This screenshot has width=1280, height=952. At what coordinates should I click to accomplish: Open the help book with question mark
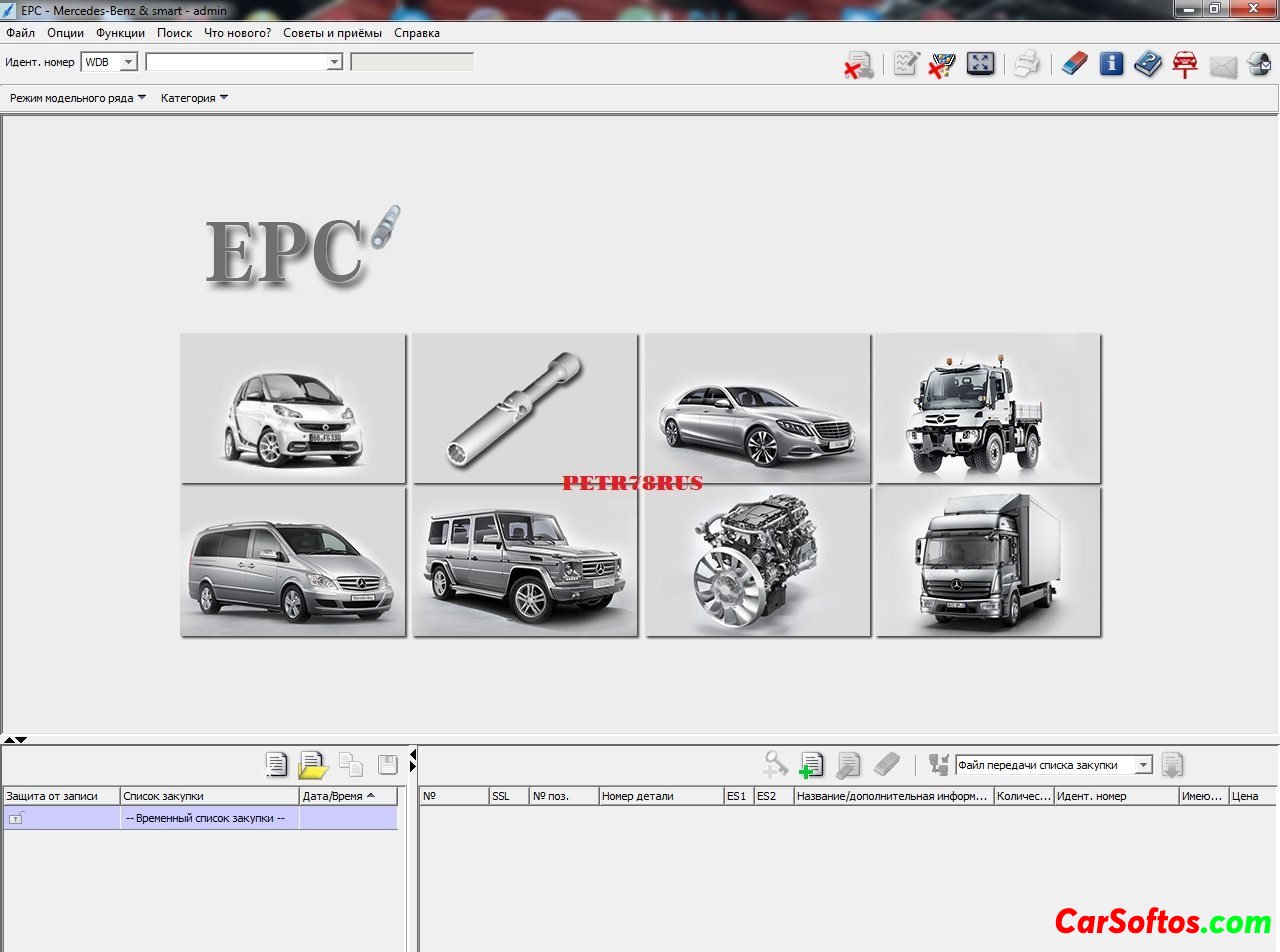(x=1148, y=65)
